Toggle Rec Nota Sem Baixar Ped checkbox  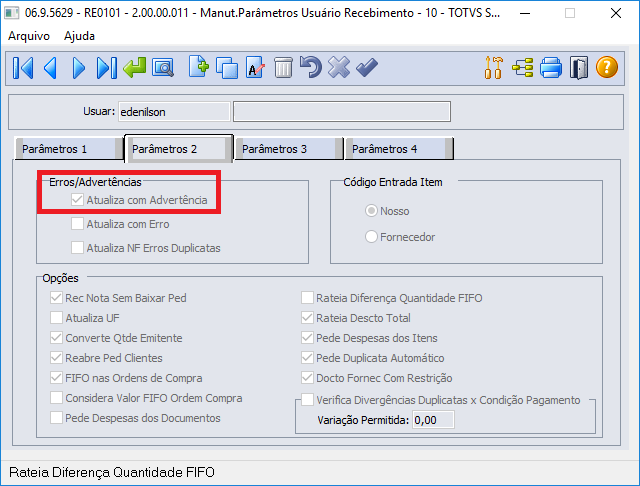tap(56, 297)
